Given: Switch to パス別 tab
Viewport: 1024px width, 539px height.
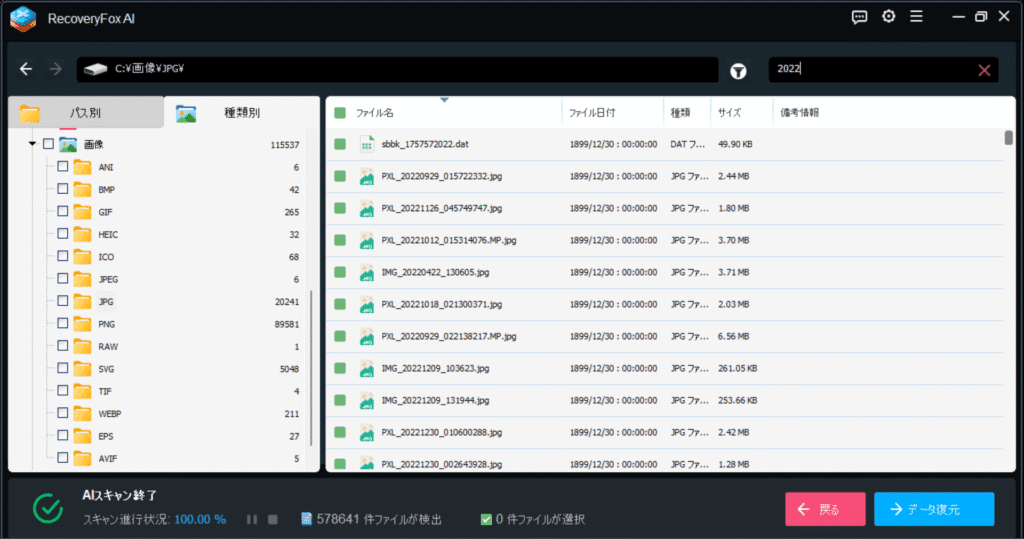Looking at the screenshot, I should pyautogui.click(x=86, y=112).
